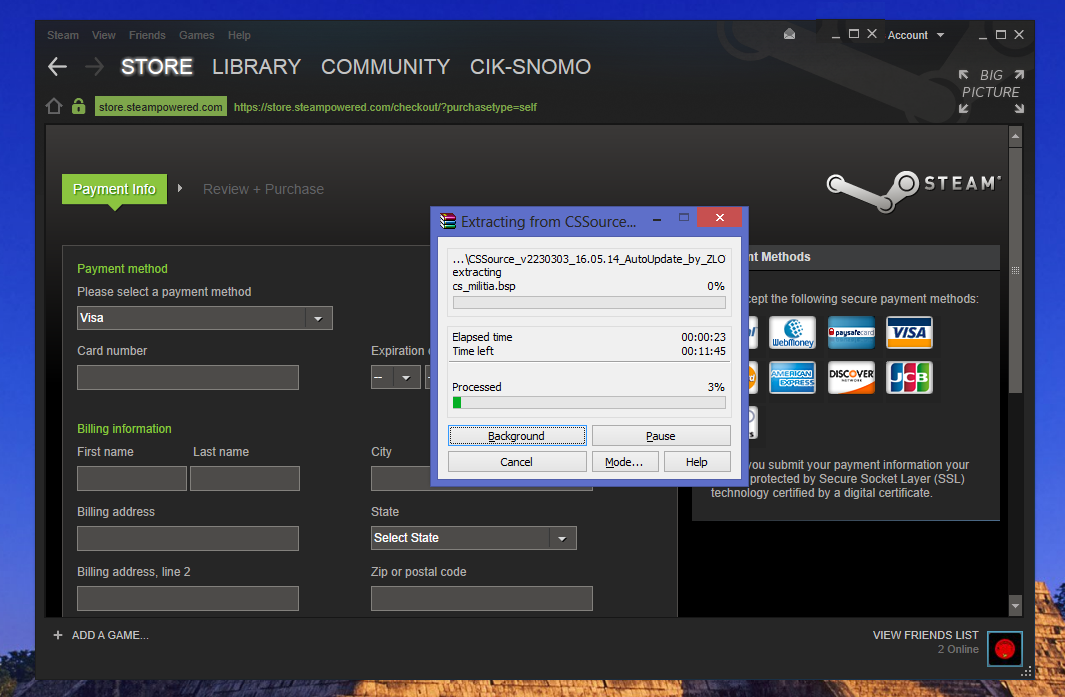Click the Help button in WinRAR dialog
The width and height of the screenshot is (1065, 697).
[697, 462]
